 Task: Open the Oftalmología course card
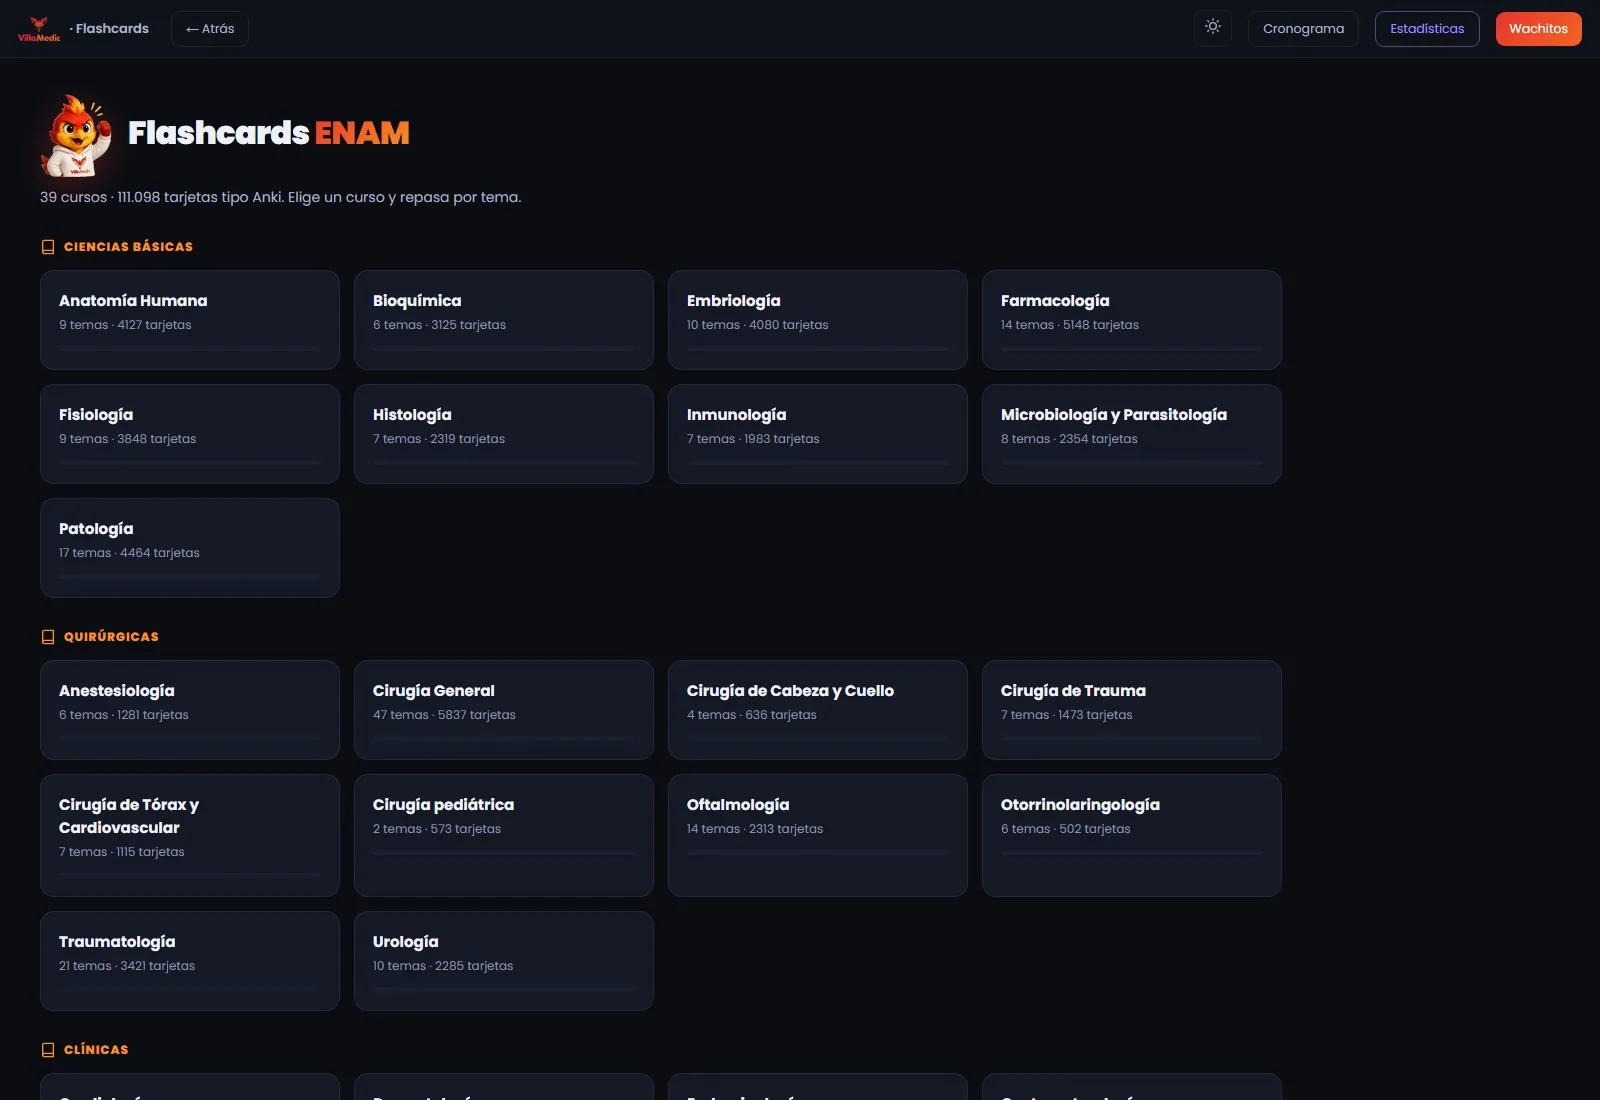tap(818, 835)
